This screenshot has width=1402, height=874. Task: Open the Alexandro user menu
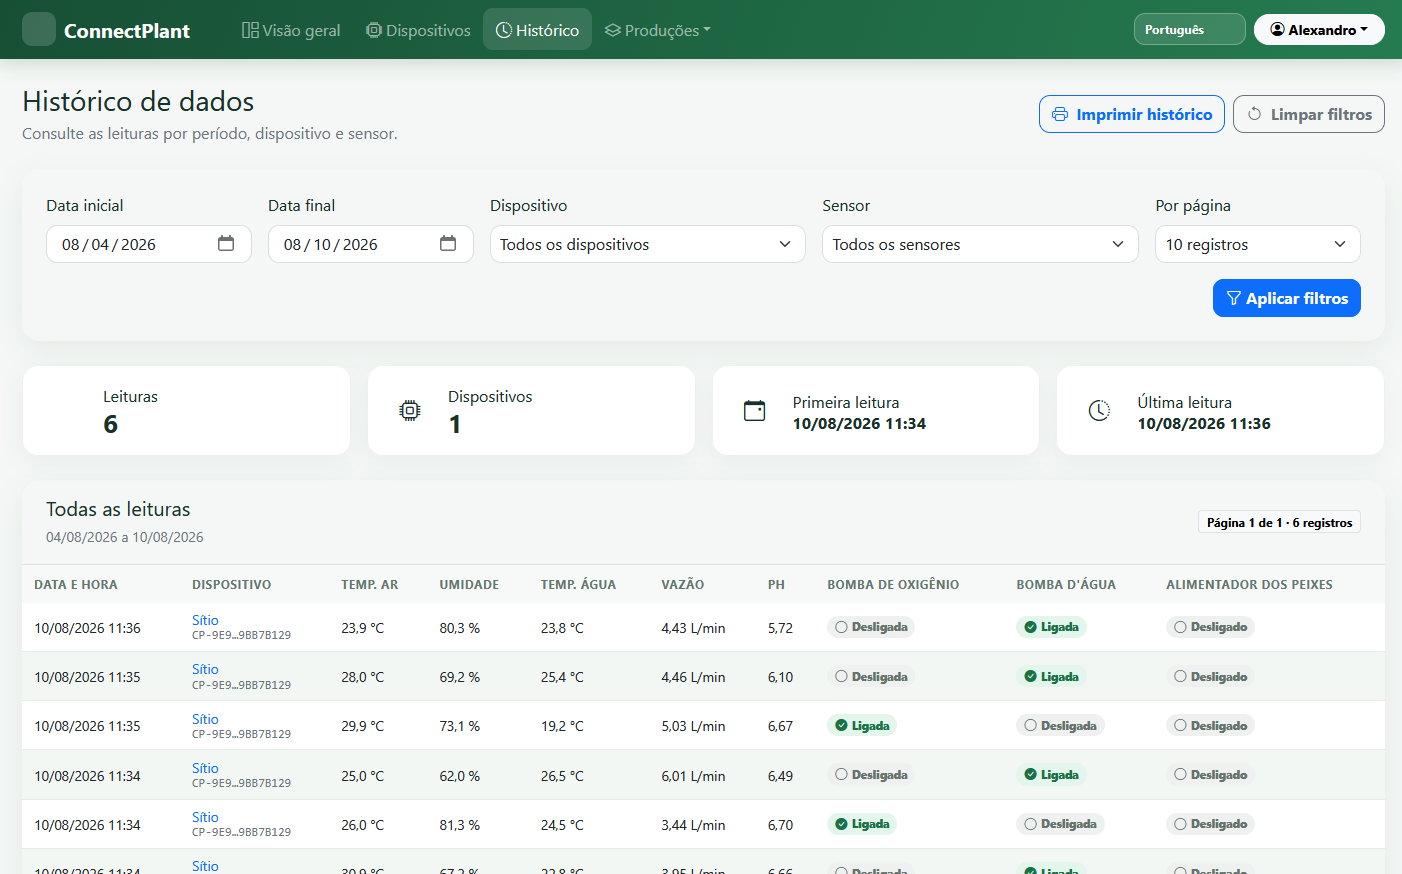click(1319, 30)
